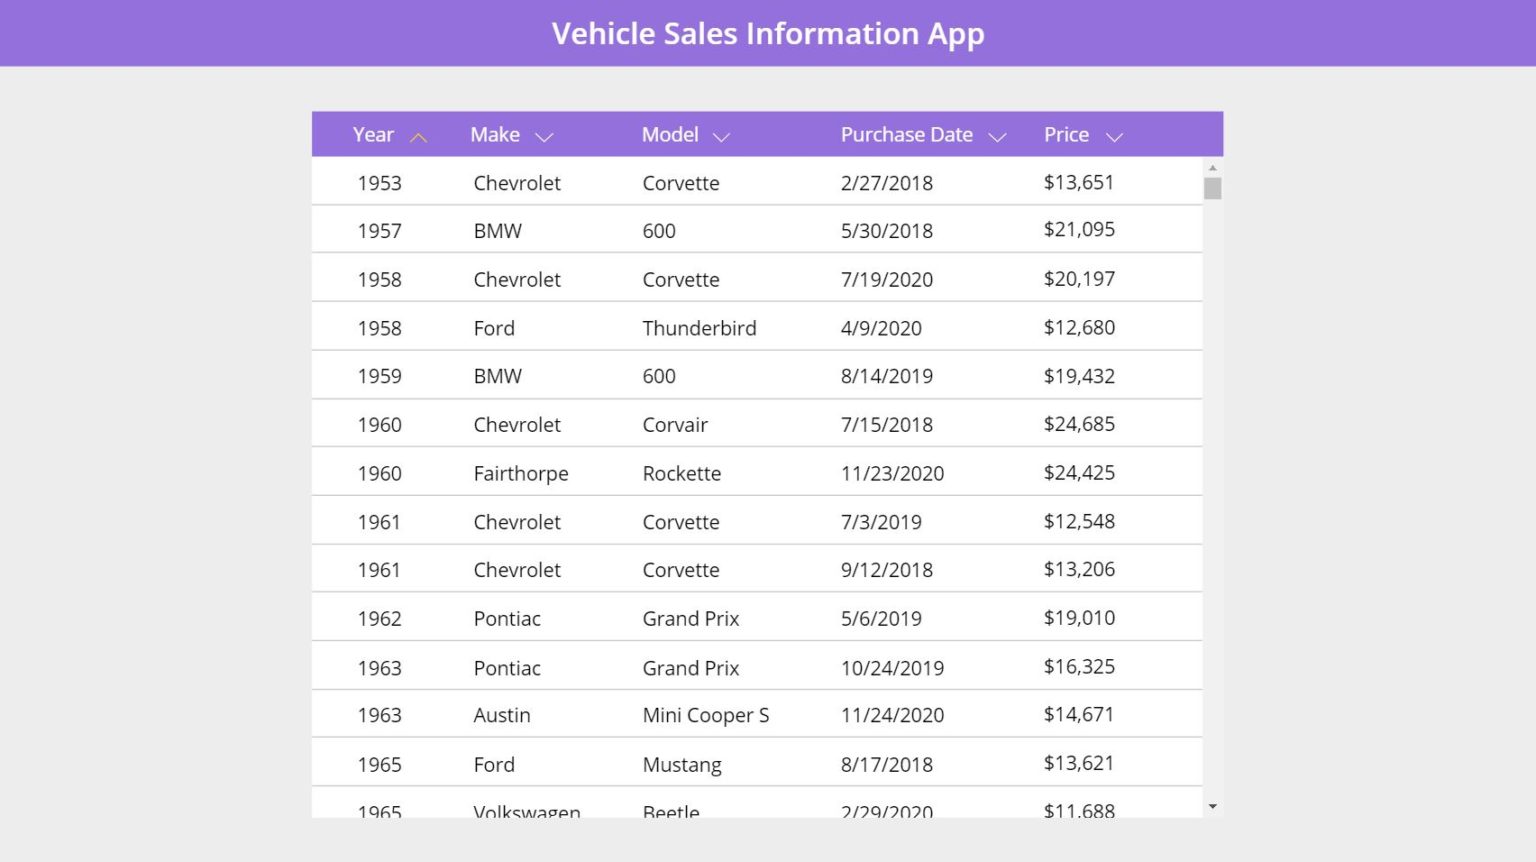Viewport: 1536px width, 862px height.
Task: Click the Year column header label
Action: pyautogui.click(x=373, y=135)
